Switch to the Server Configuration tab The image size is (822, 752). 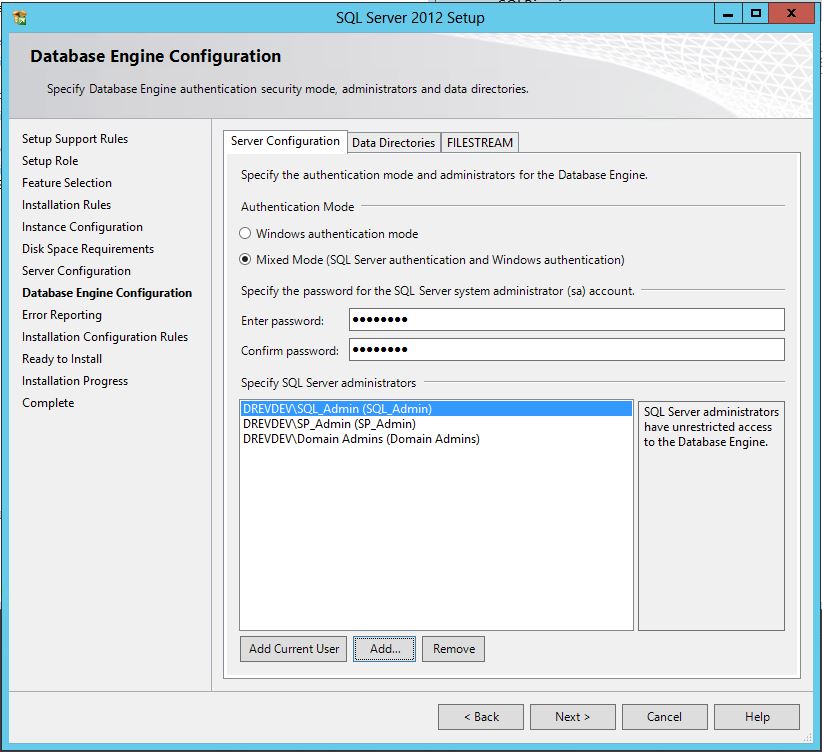tap(285, 141)
